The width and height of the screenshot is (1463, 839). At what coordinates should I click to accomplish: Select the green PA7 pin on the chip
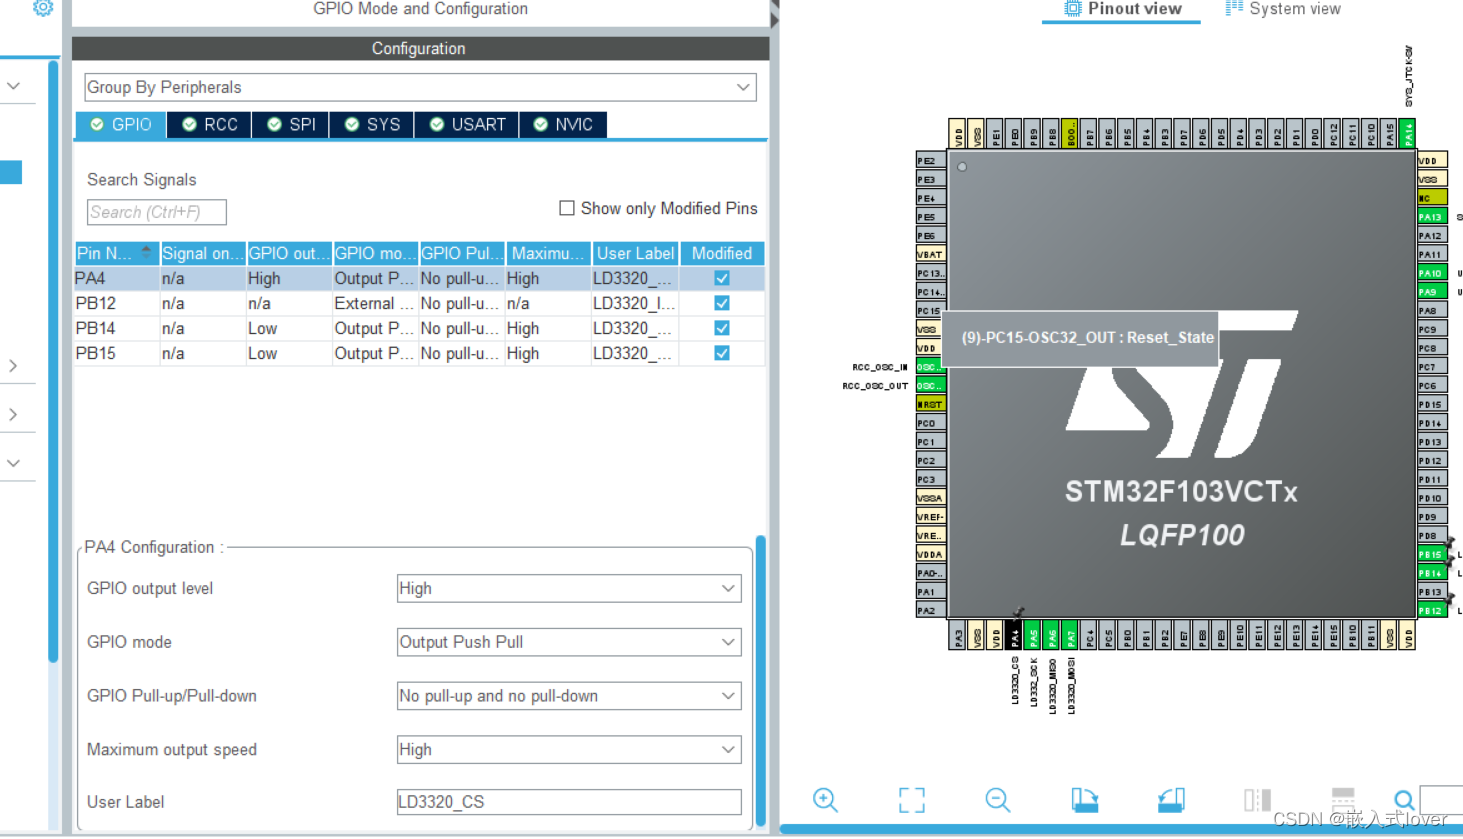coord(1070,635)
